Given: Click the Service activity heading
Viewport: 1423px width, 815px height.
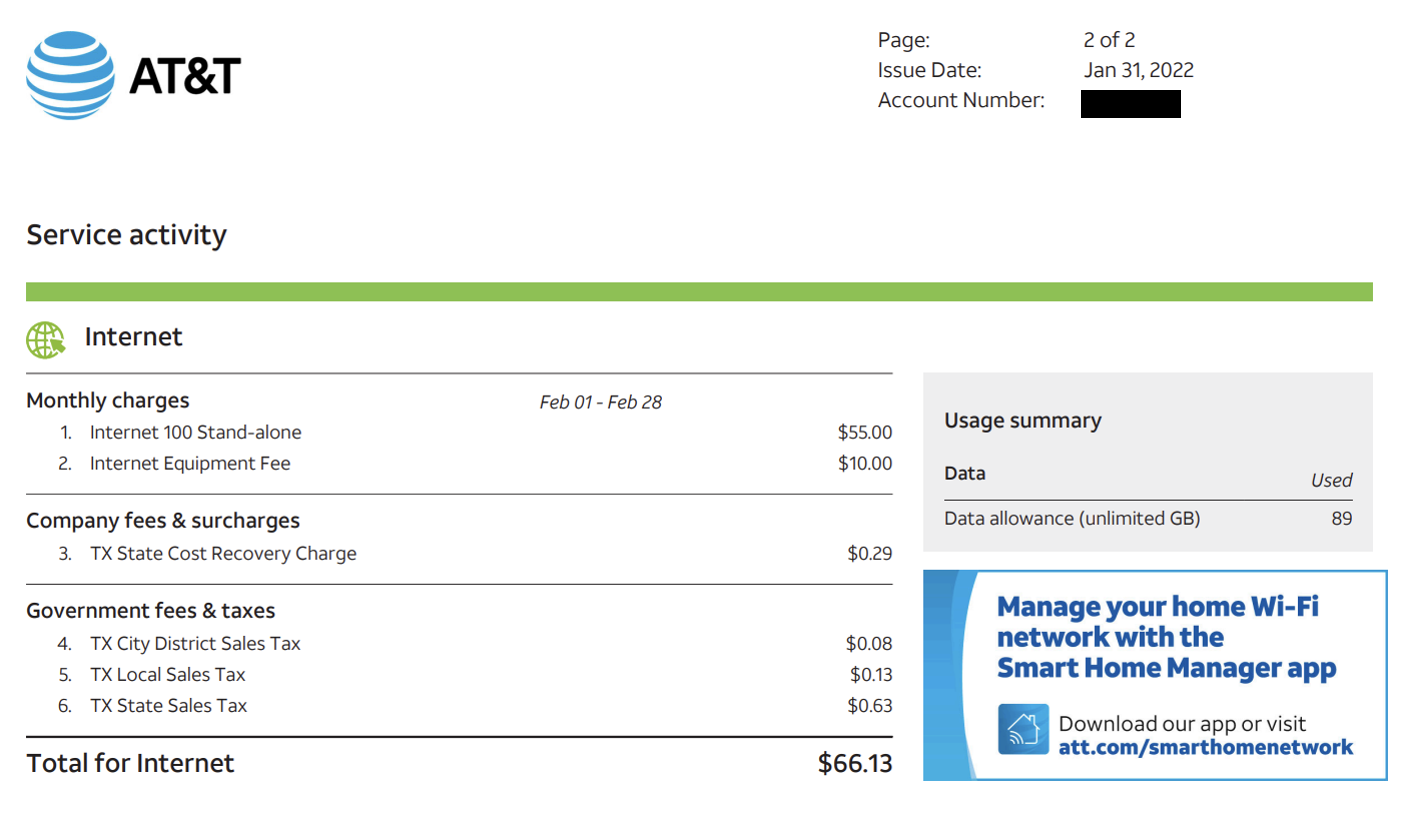Looking at the screenshot, I should coord(126,235).
